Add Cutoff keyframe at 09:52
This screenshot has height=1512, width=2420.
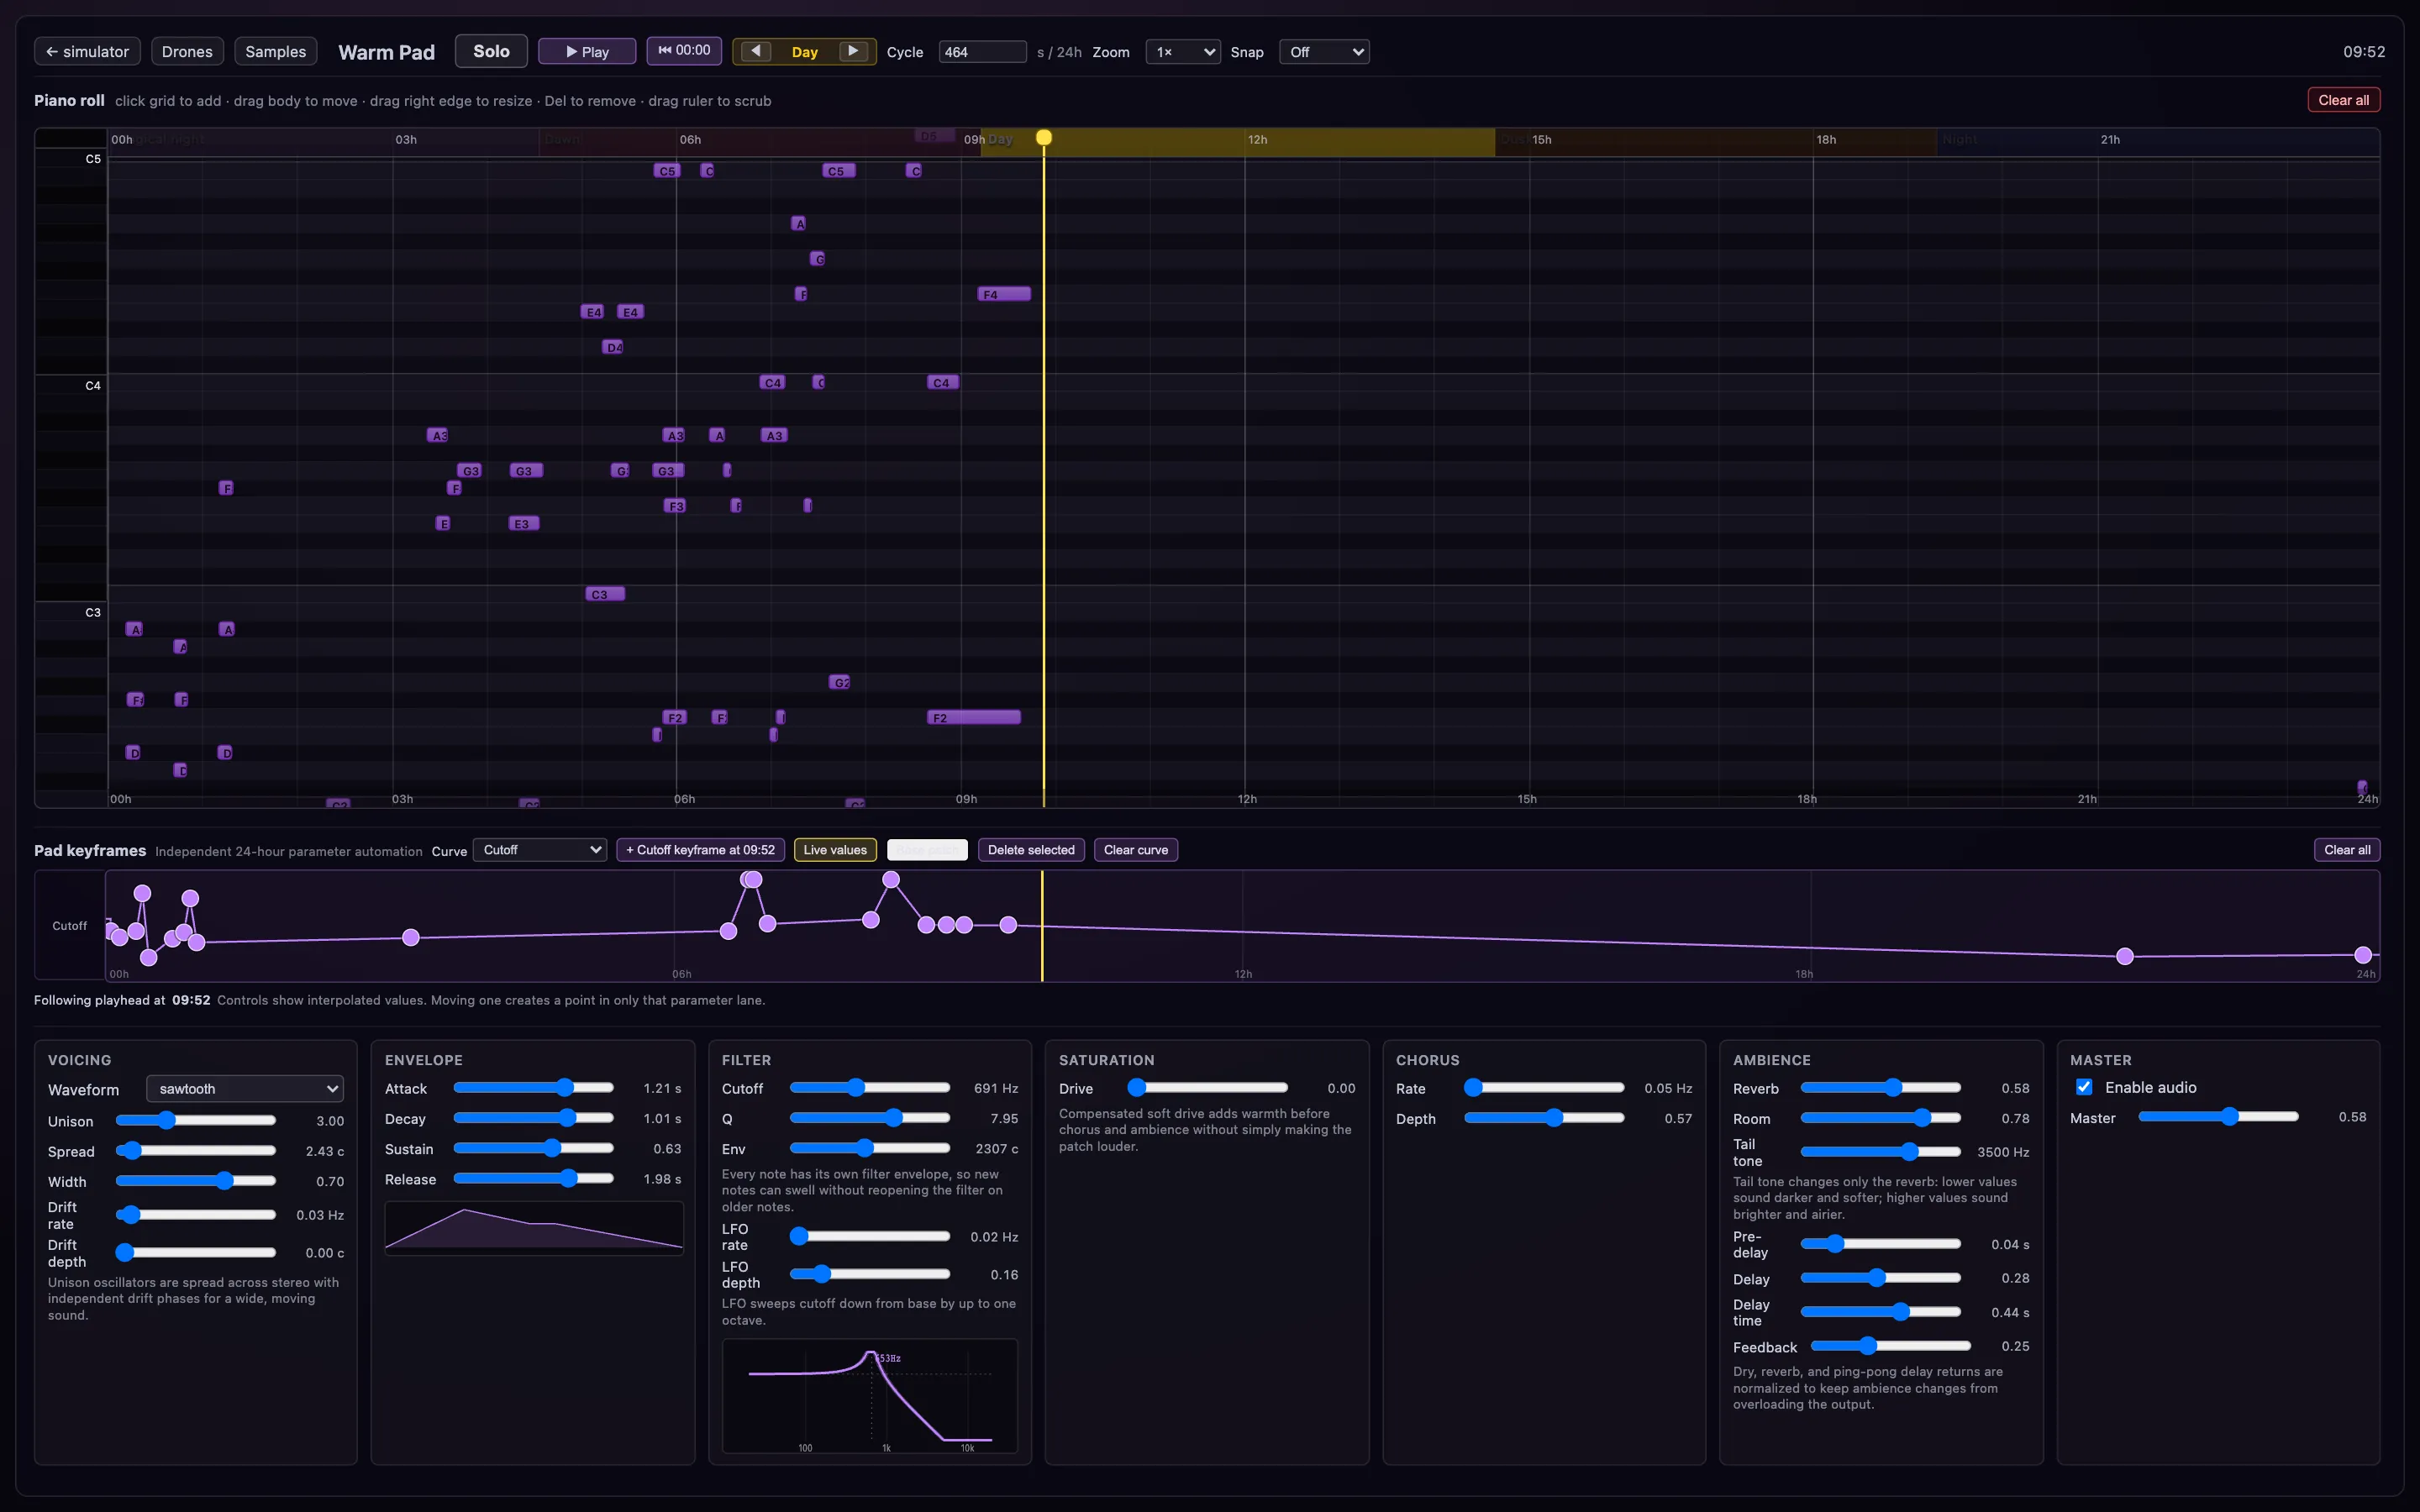[x=700, y=850]
